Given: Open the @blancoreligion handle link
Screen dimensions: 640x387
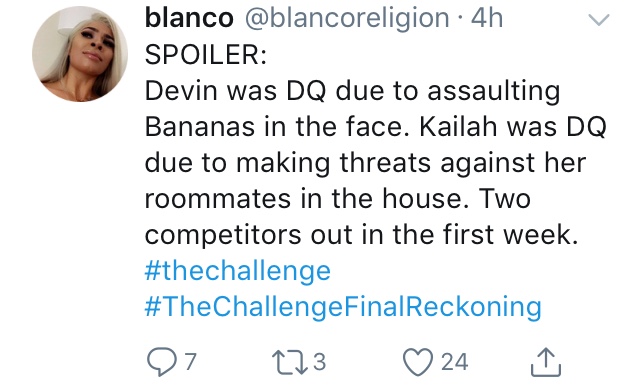Looking at the screenshot, I should (347, 18).
